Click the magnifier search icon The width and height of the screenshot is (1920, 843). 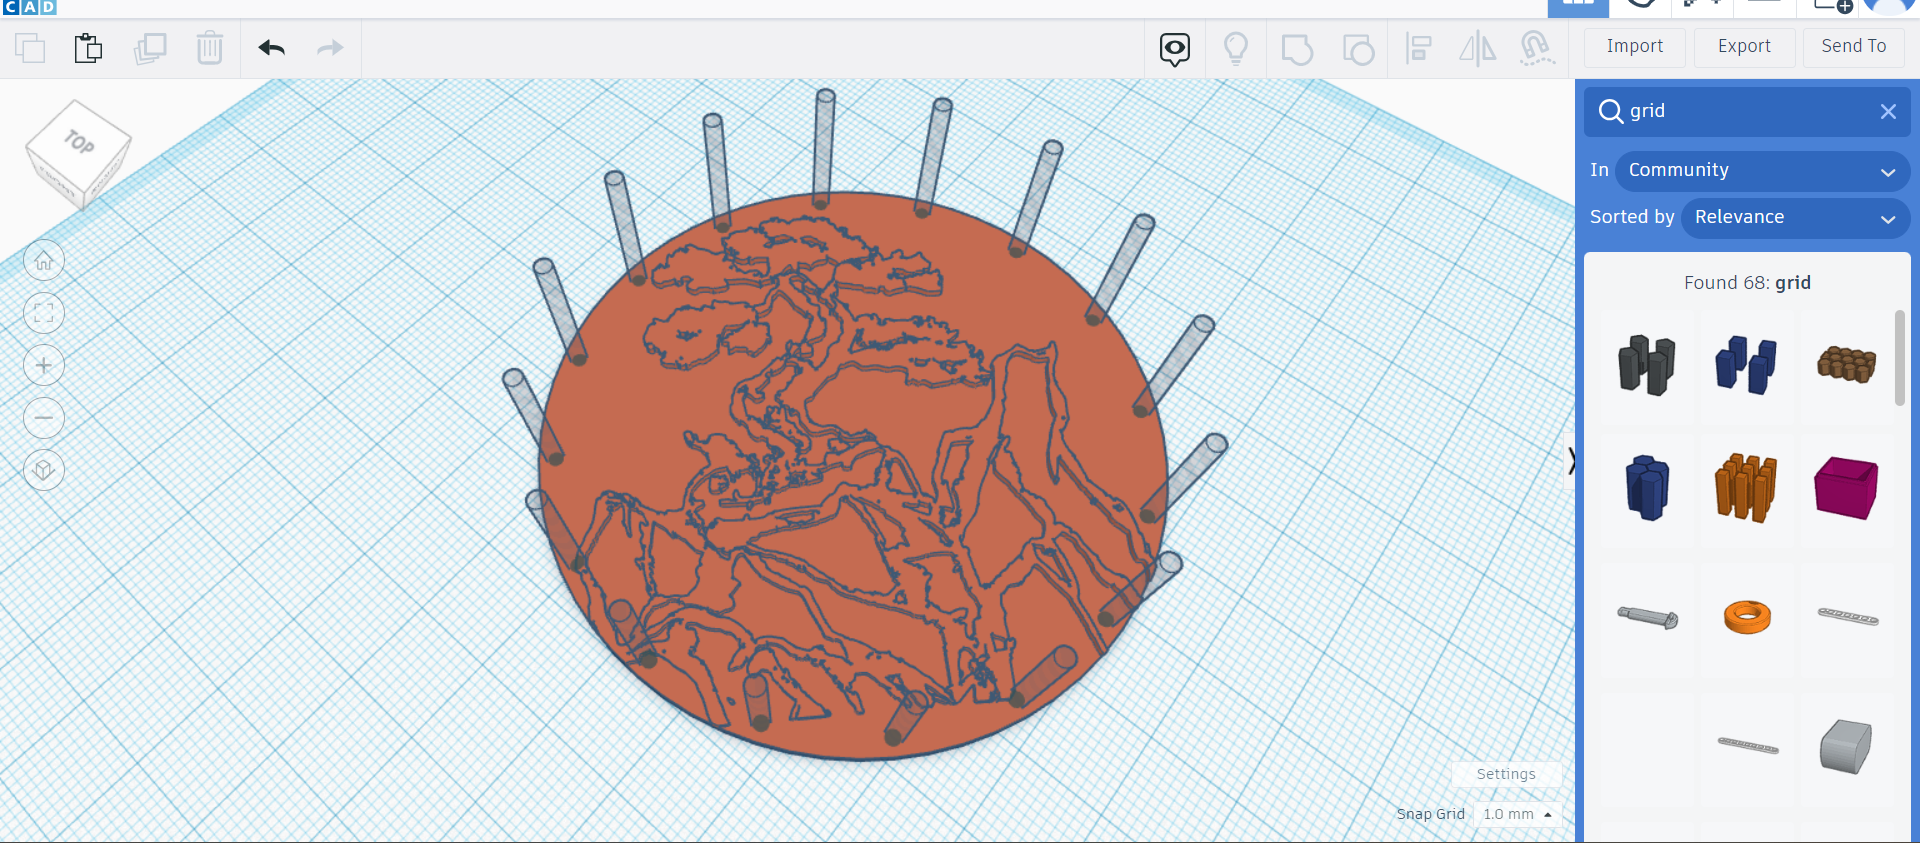pos(1610,111)
